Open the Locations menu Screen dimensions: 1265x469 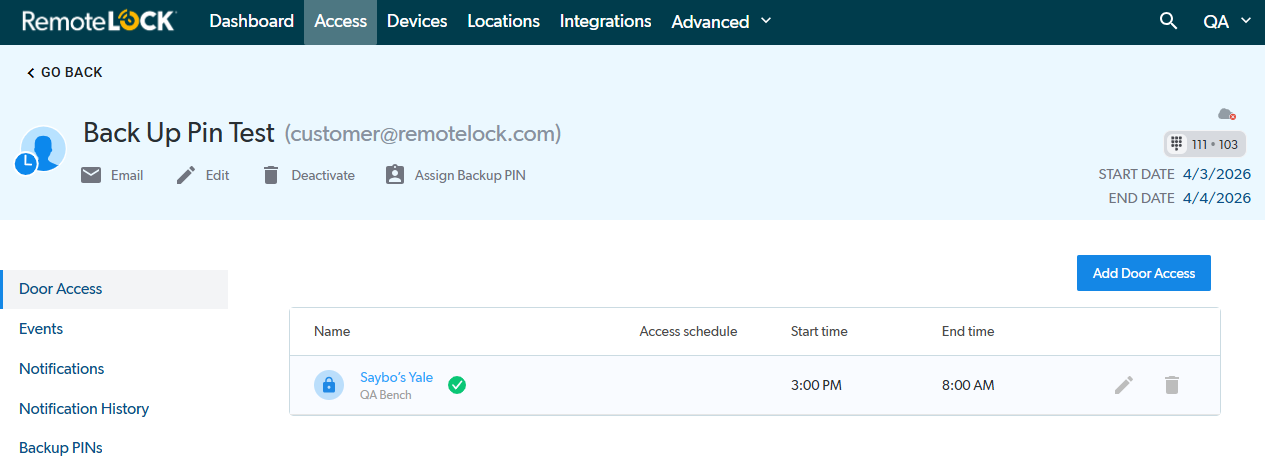[503, 21]
